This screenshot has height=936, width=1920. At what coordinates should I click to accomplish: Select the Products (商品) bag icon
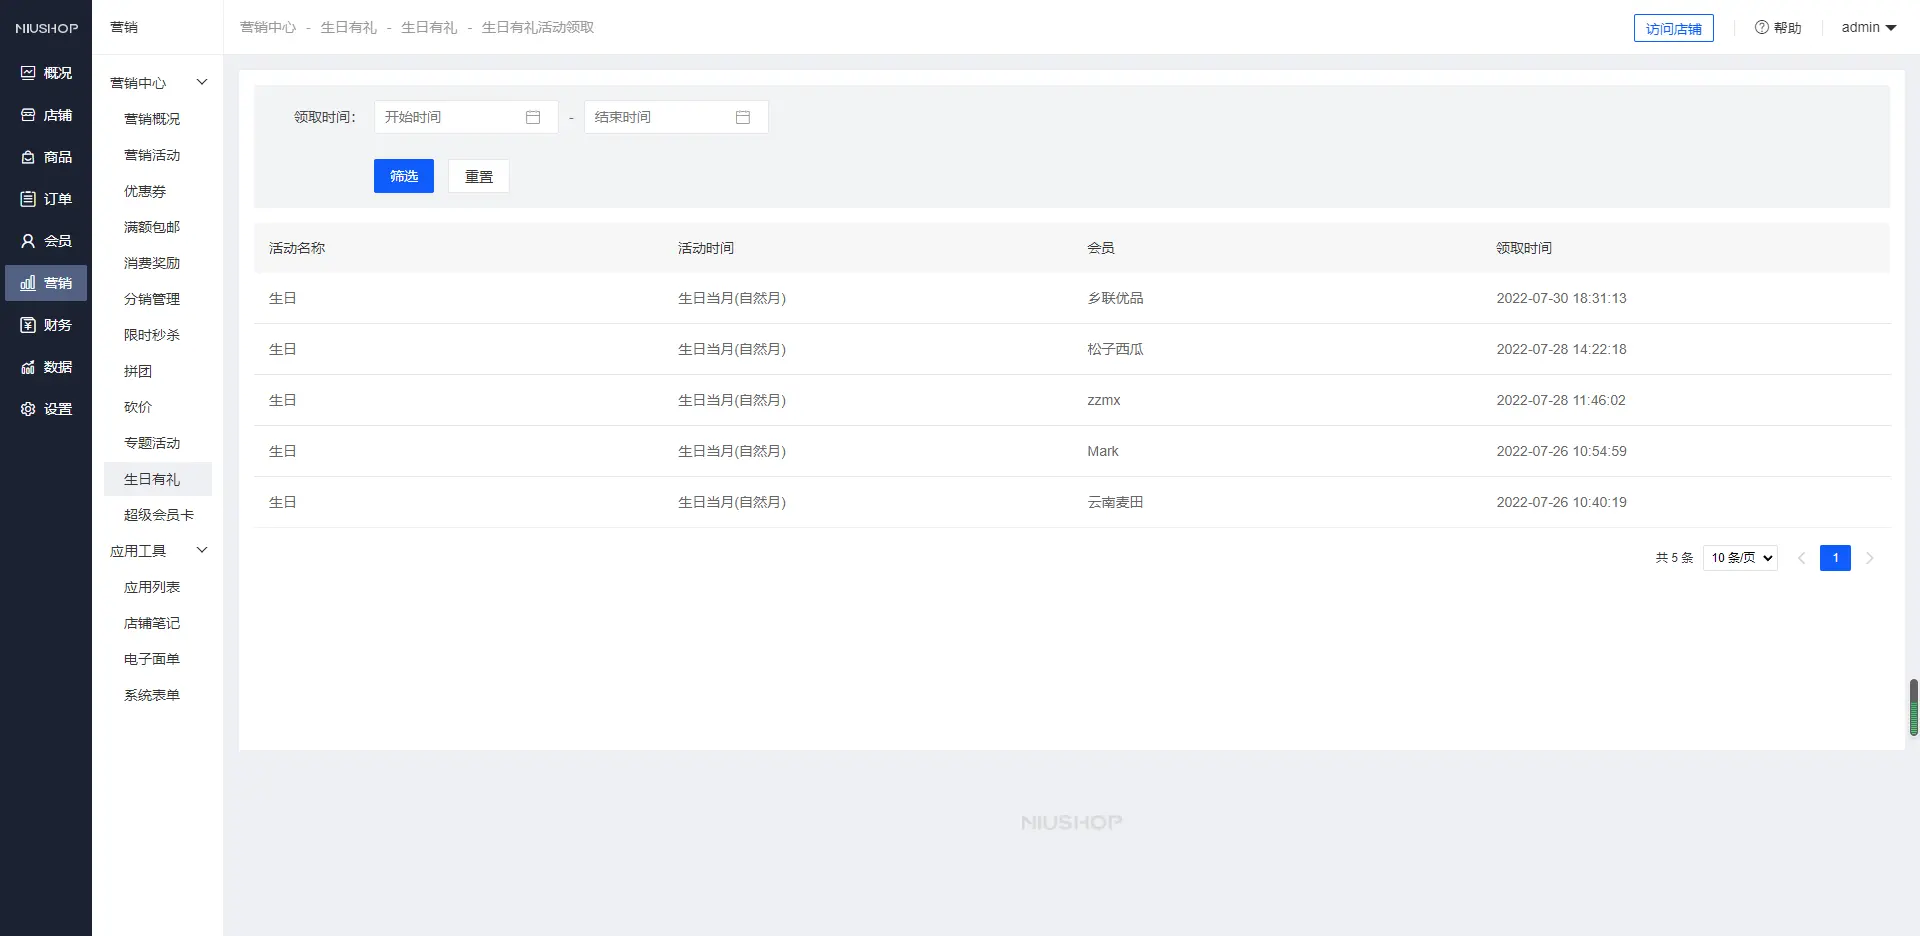[x=28, y=157]
